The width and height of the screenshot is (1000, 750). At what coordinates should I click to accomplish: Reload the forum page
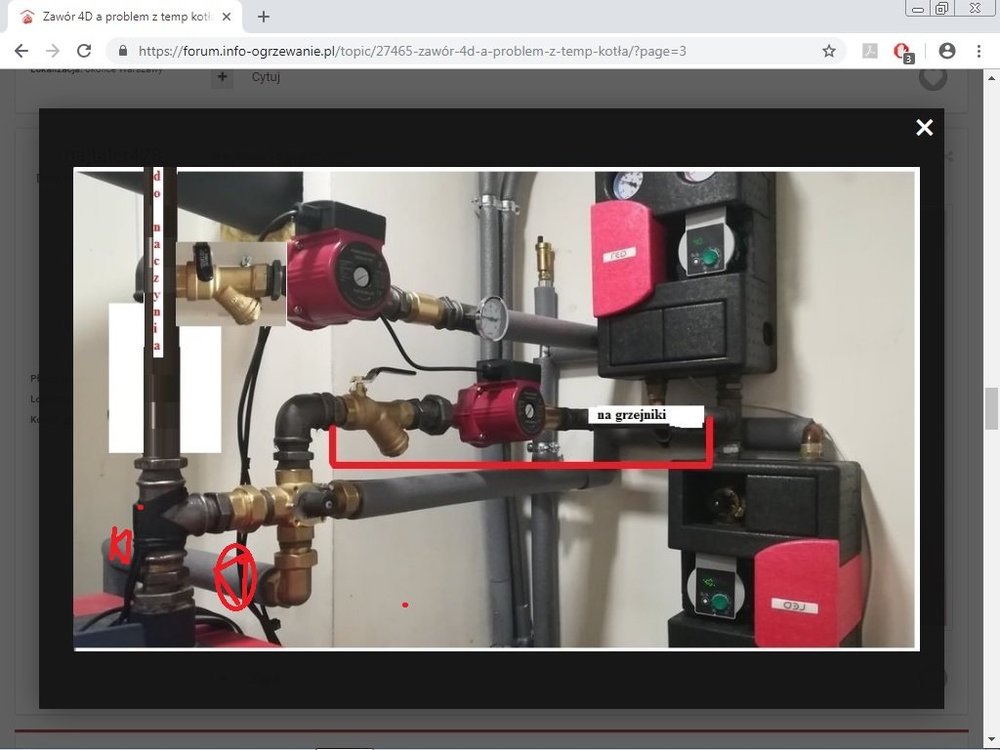point(84,51)
